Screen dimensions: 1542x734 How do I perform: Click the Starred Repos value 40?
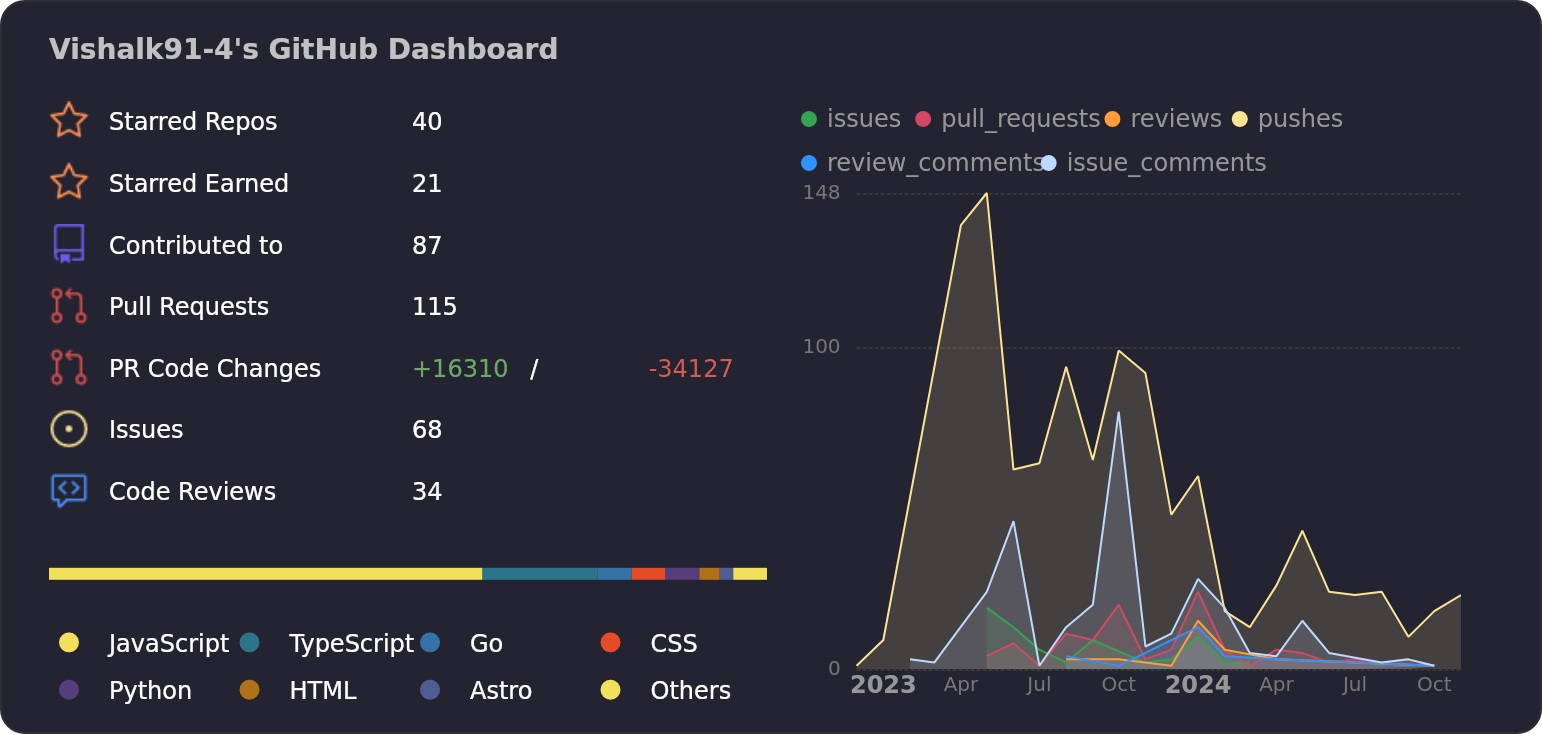click(427, 122)
